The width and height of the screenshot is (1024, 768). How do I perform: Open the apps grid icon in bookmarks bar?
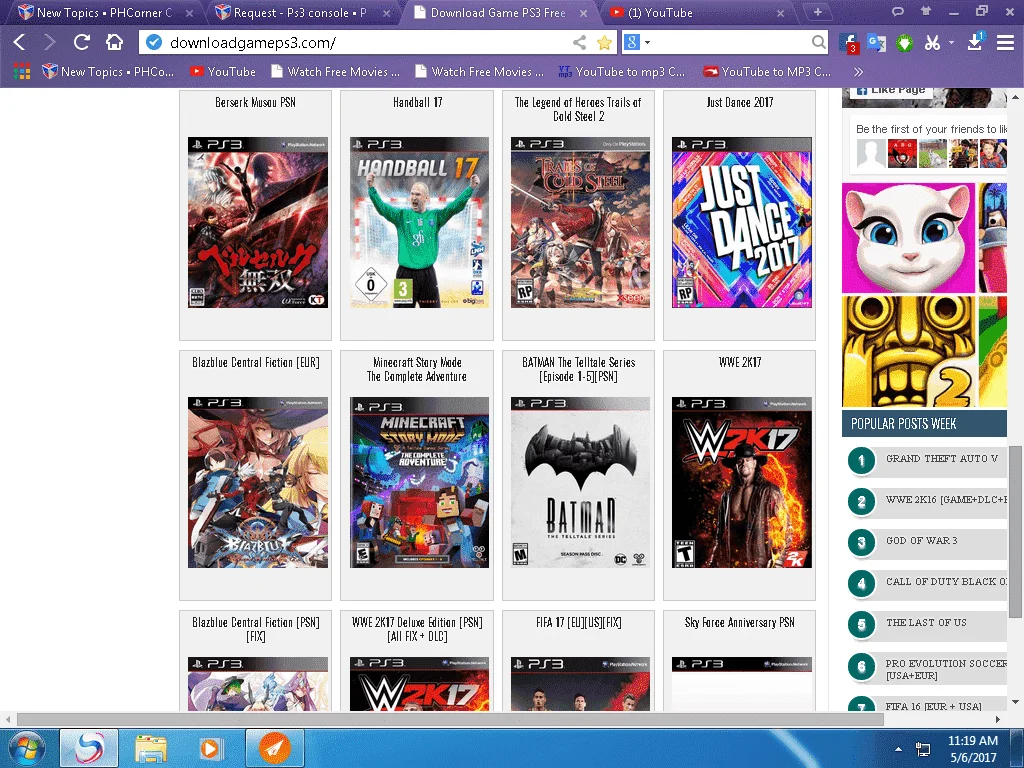coord(22,72)
